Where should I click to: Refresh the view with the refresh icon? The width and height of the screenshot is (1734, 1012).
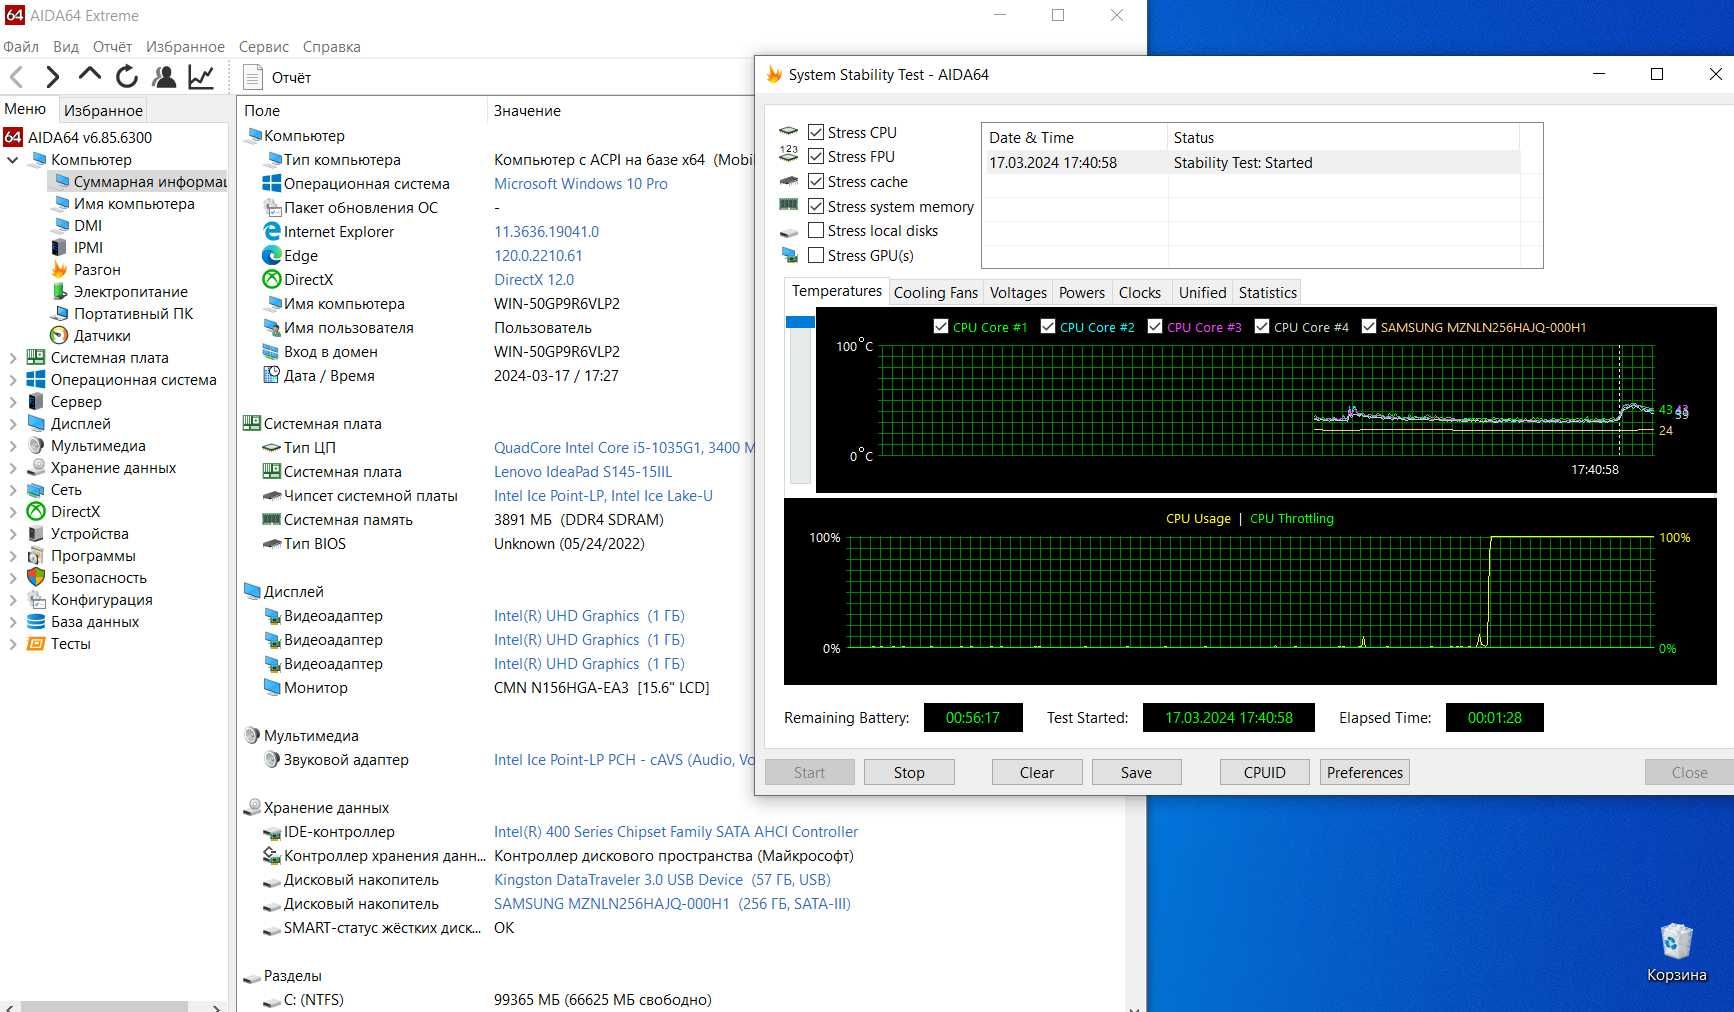[x=127, y=77]
